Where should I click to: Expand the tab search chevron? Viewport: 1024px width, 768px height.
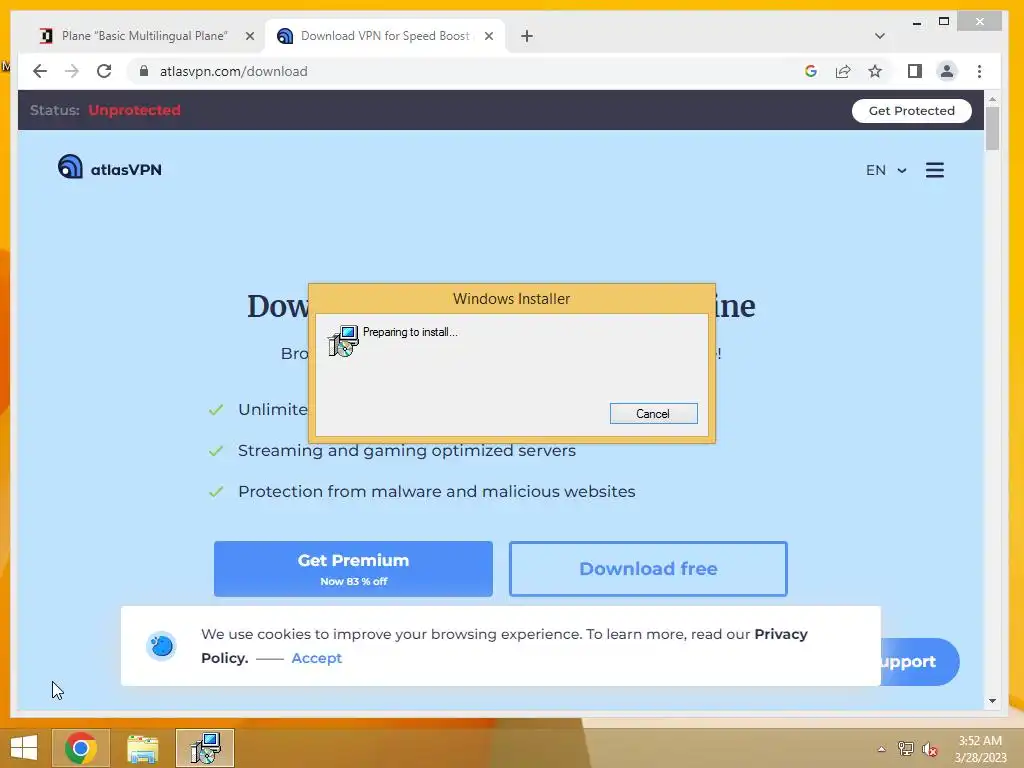(880, 36)
